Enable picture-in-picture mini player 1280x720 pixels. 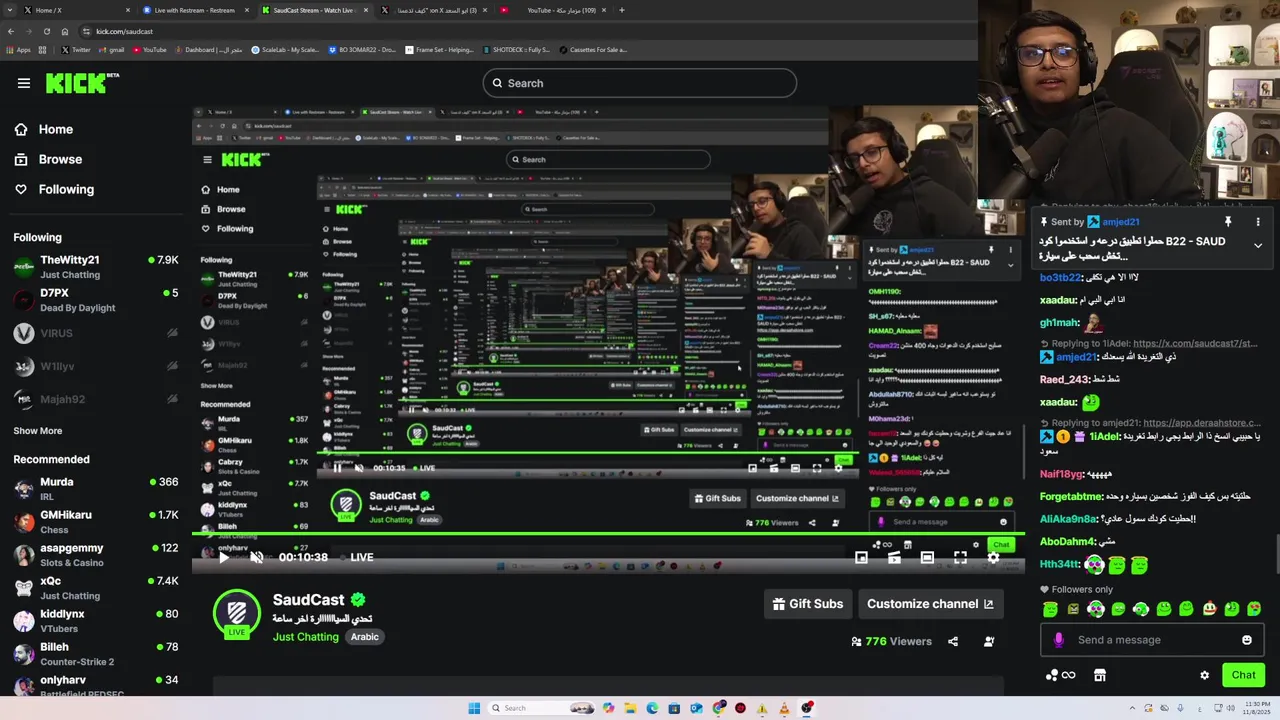[x=861, y=557]
